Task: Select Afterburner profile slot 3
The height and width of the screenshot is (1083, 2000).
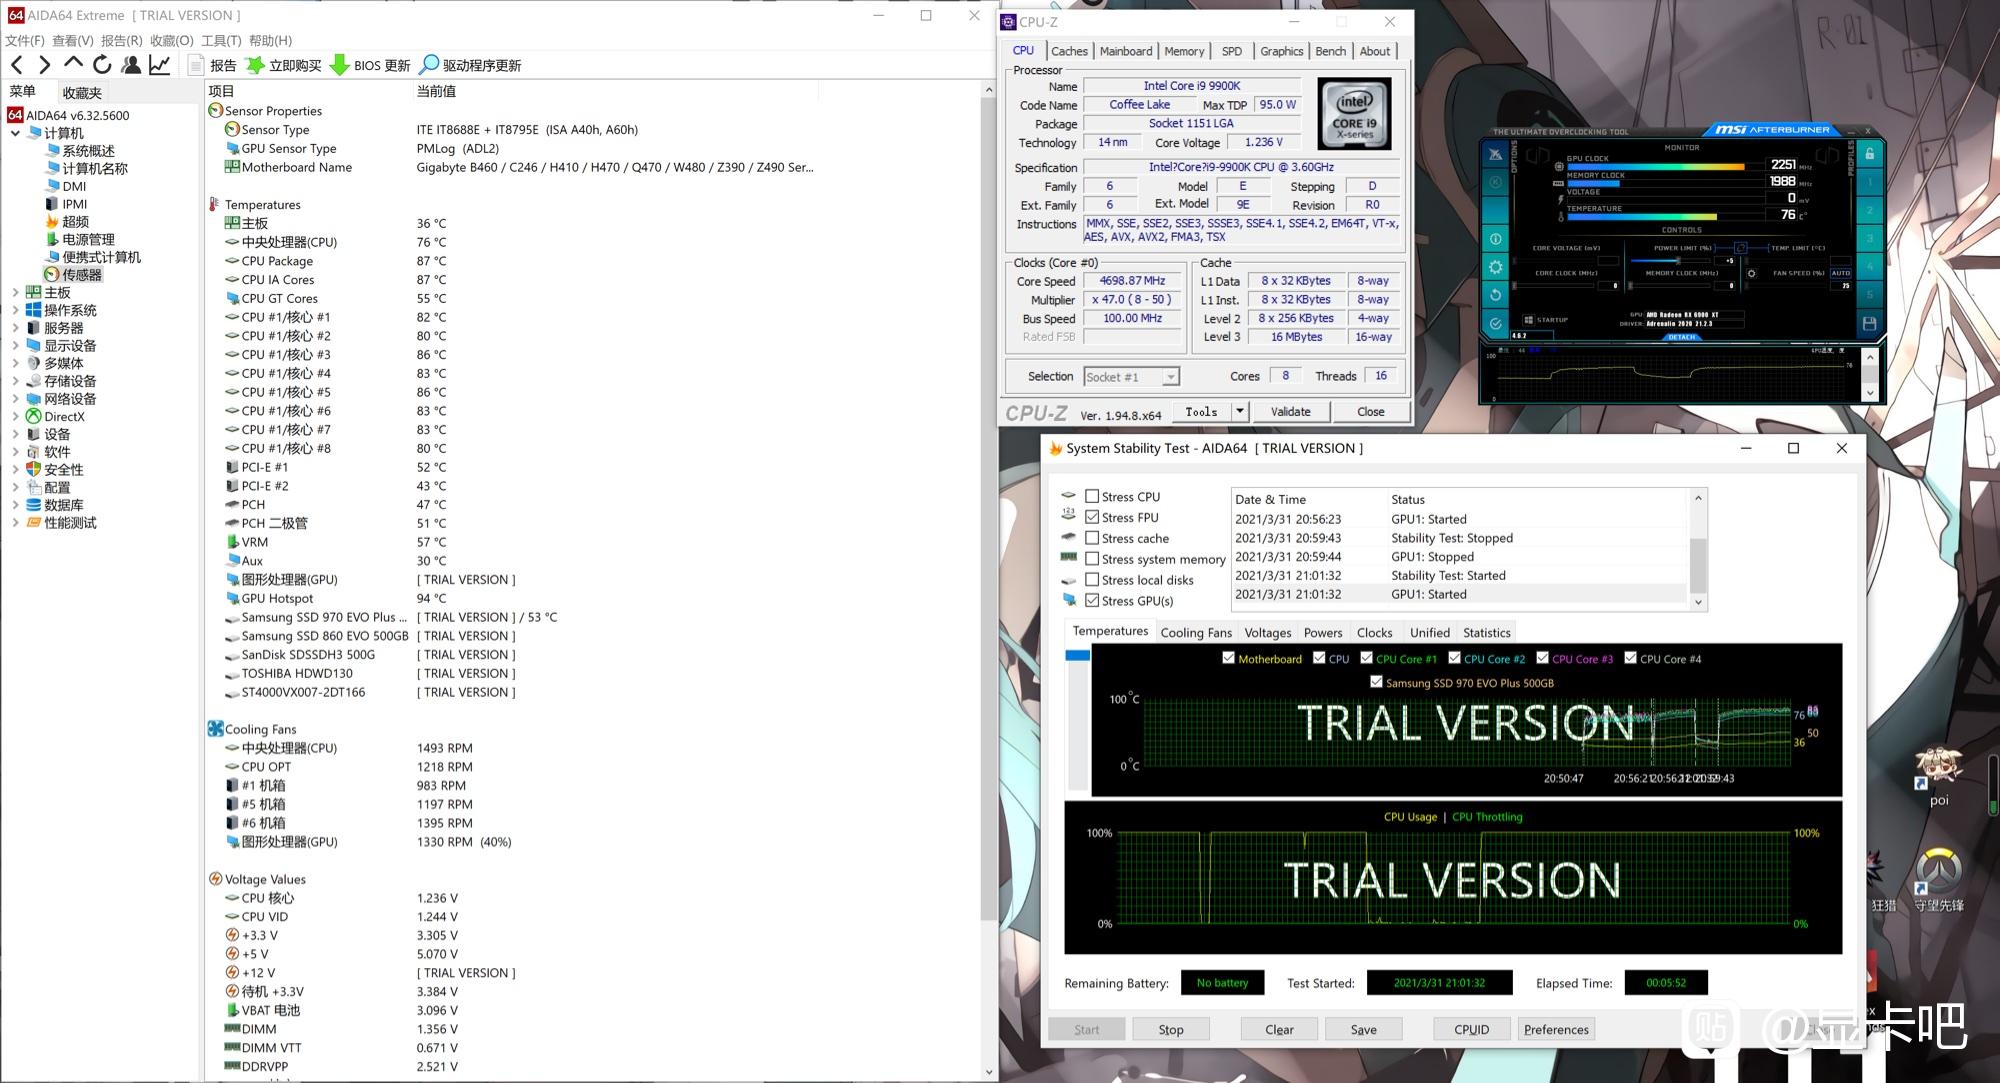Action: 1869,238
